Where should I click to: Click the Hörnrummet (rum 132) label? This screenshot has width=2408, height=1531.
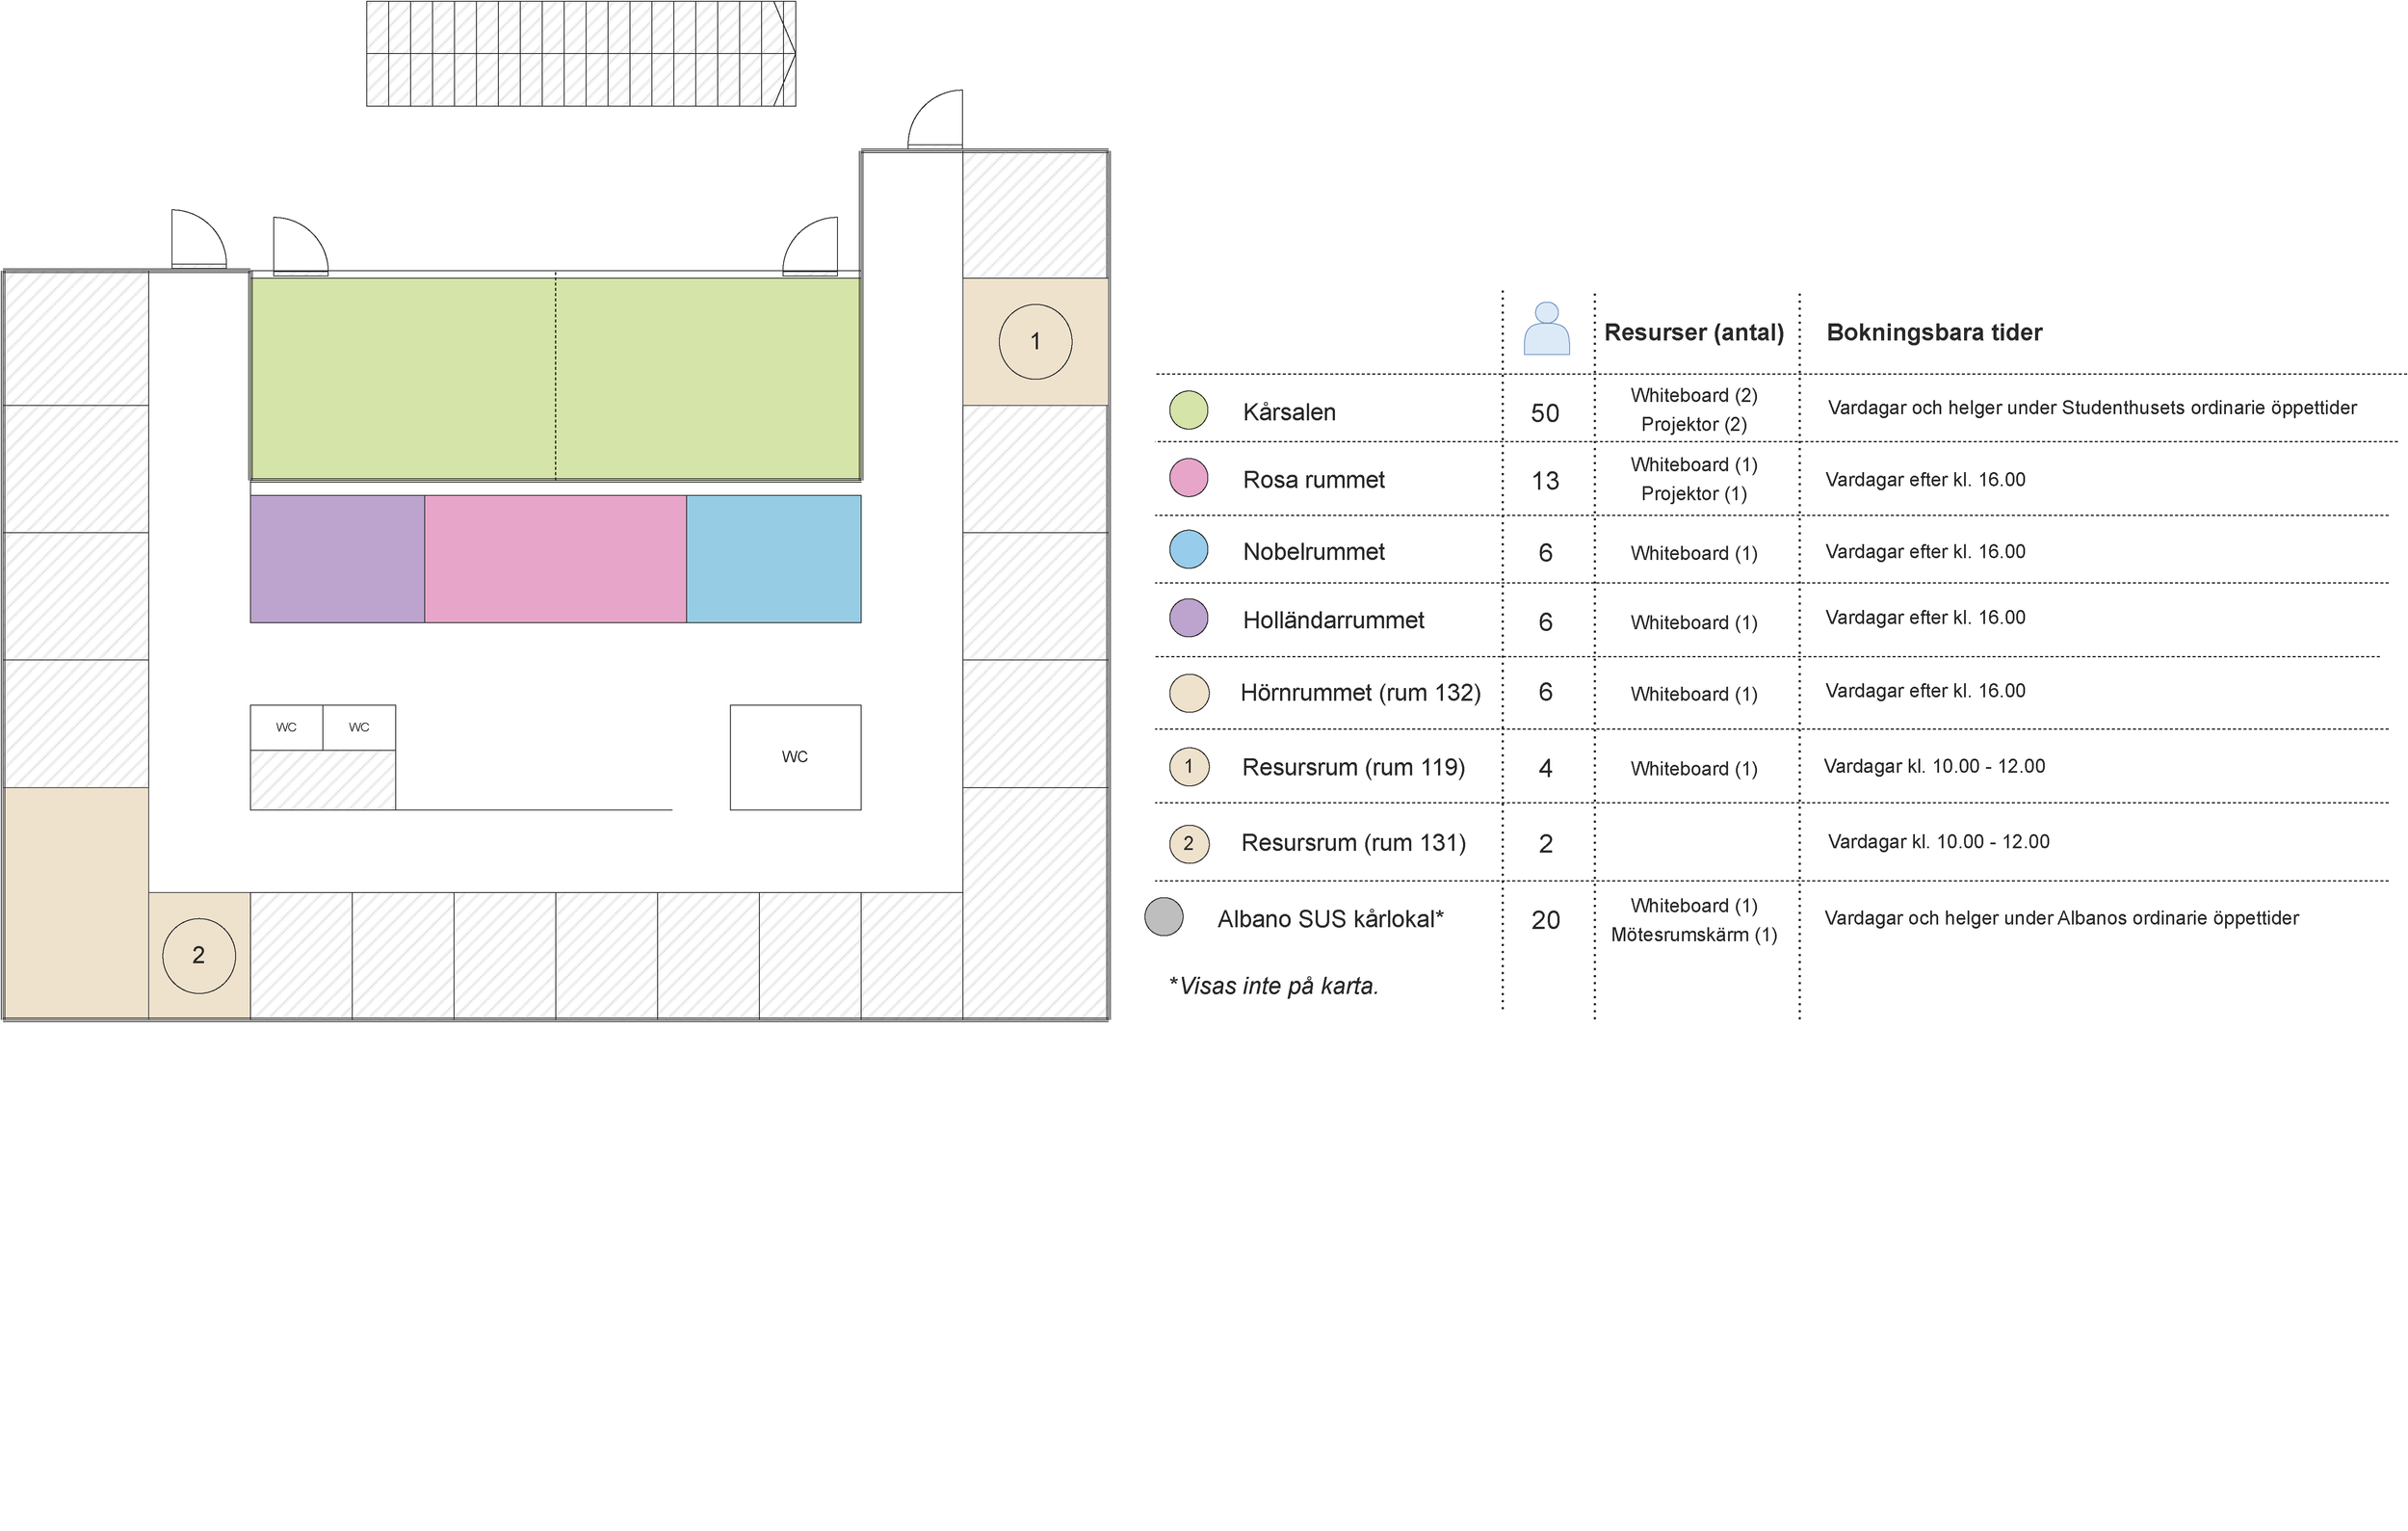1360,692
